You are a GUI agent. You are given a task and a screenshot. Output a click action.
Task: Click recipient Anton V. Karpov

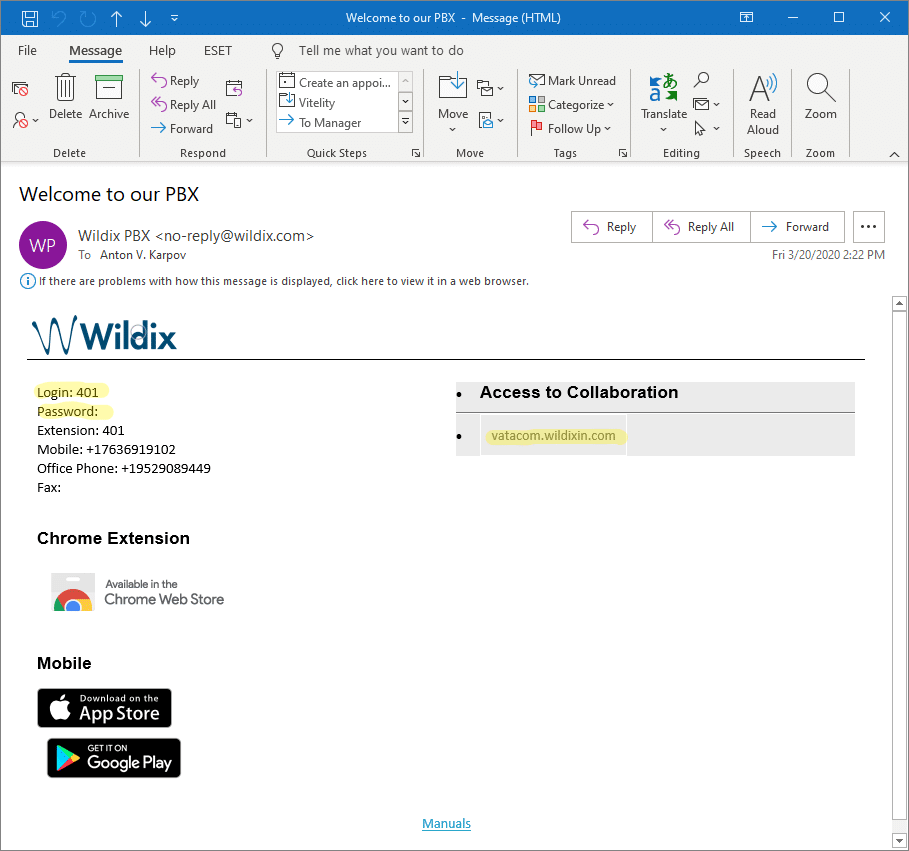143,255
